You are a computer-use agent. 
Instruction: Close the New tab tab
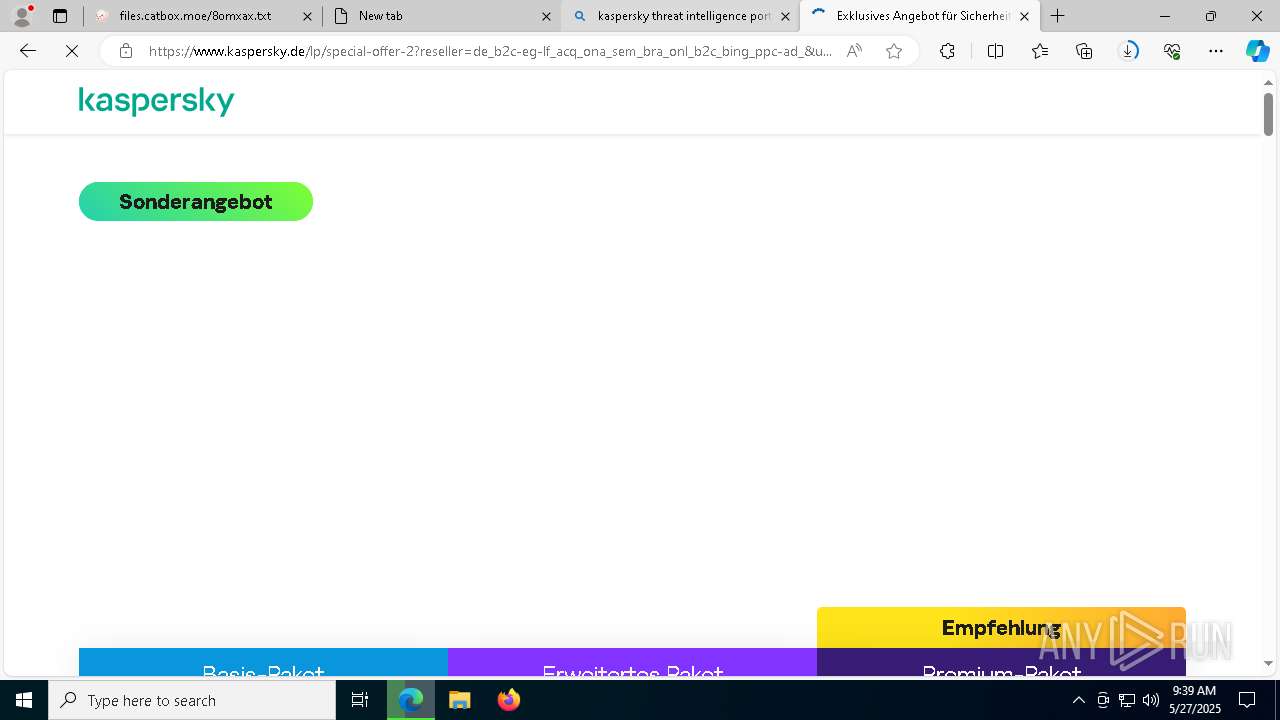[546, 16]
